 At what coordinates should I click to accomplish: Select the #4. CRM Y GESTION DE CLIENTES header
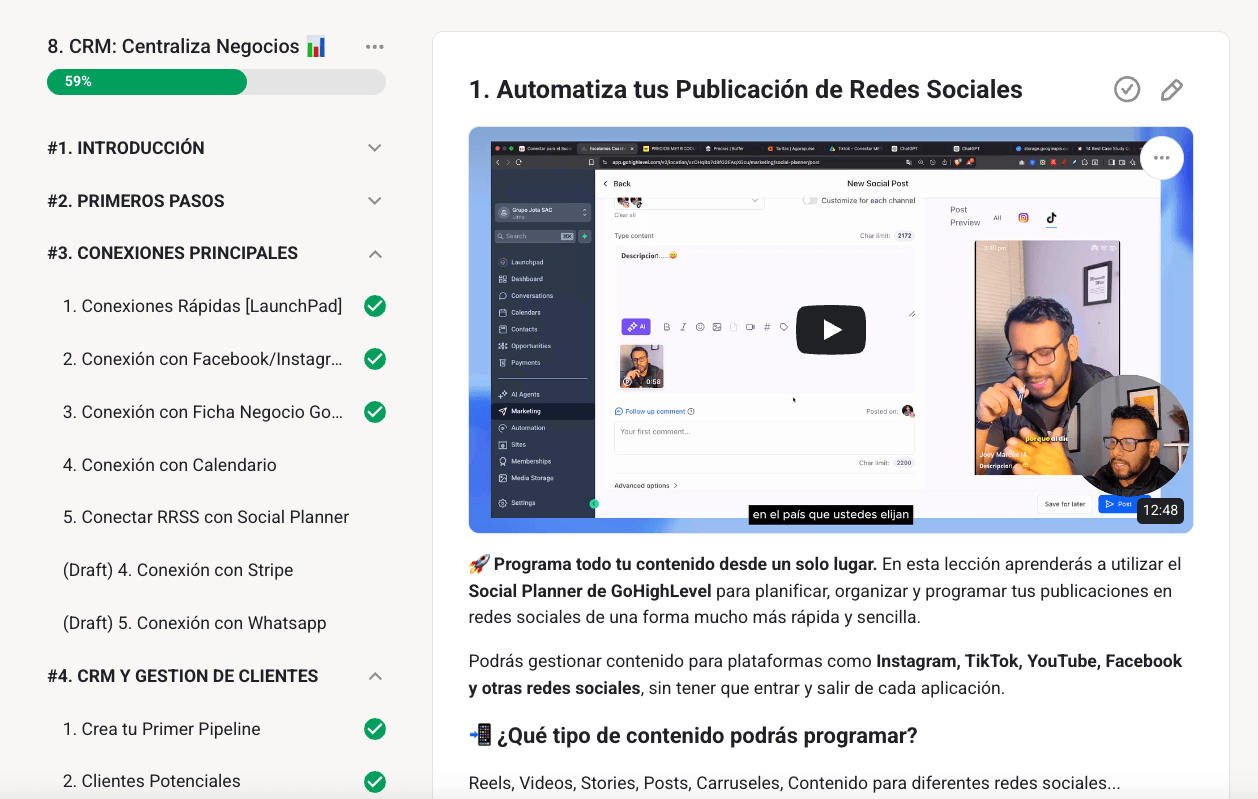[x=182, y=676]
